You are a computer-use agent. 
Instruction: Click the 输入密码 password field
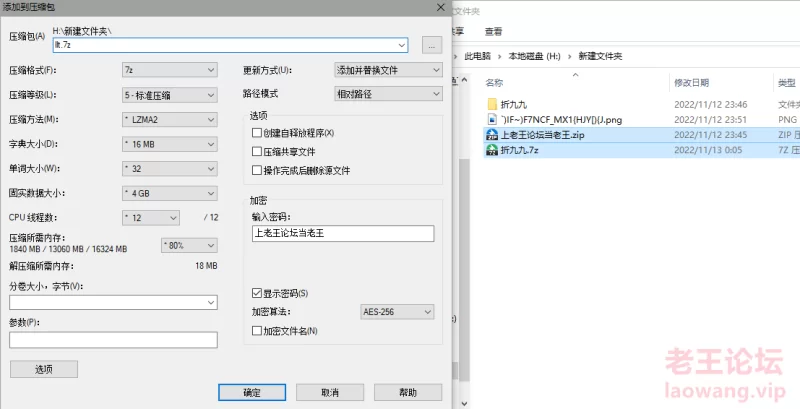pyautogui.click(x=343, y=234)
